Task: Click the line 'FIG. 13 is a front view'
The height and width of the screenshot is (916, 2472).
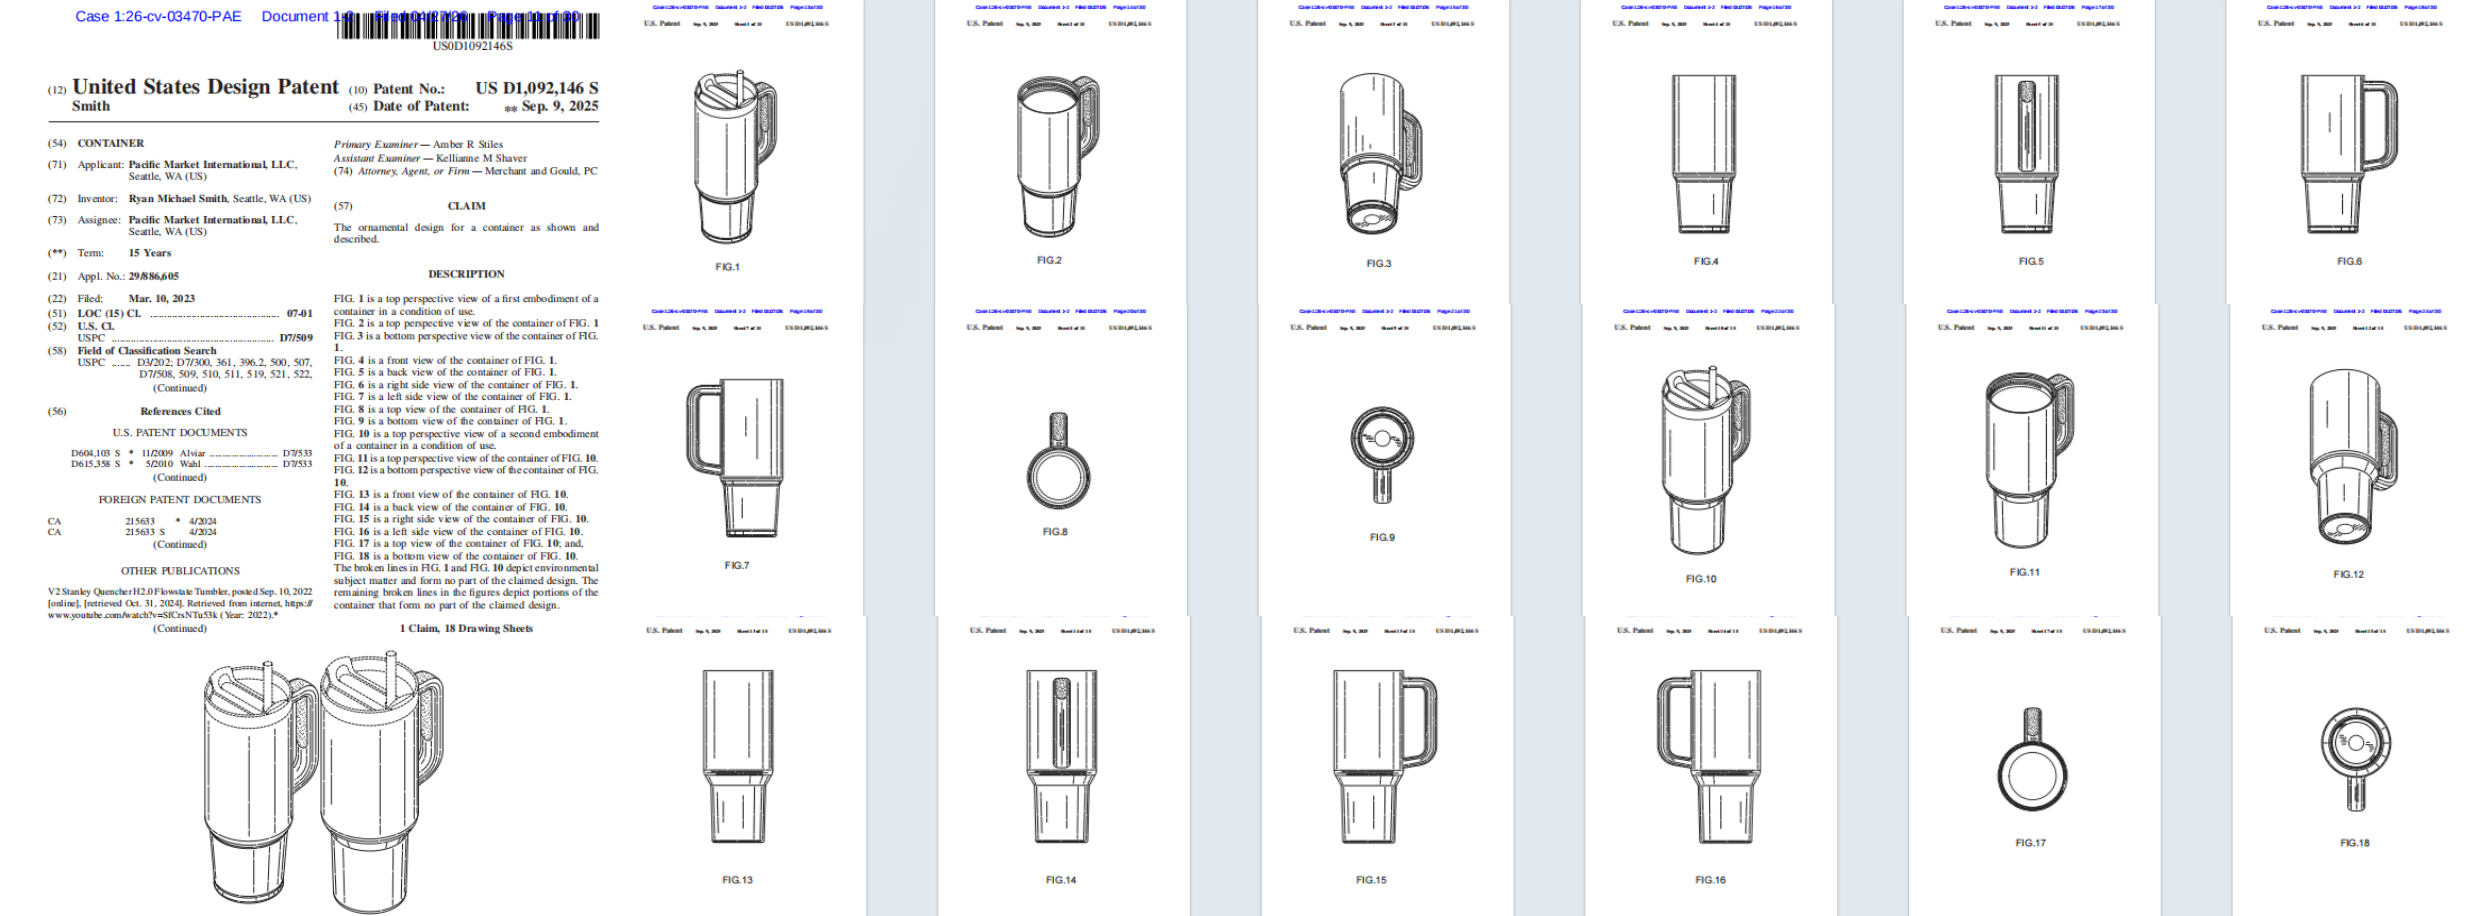Action: point(451,494)
